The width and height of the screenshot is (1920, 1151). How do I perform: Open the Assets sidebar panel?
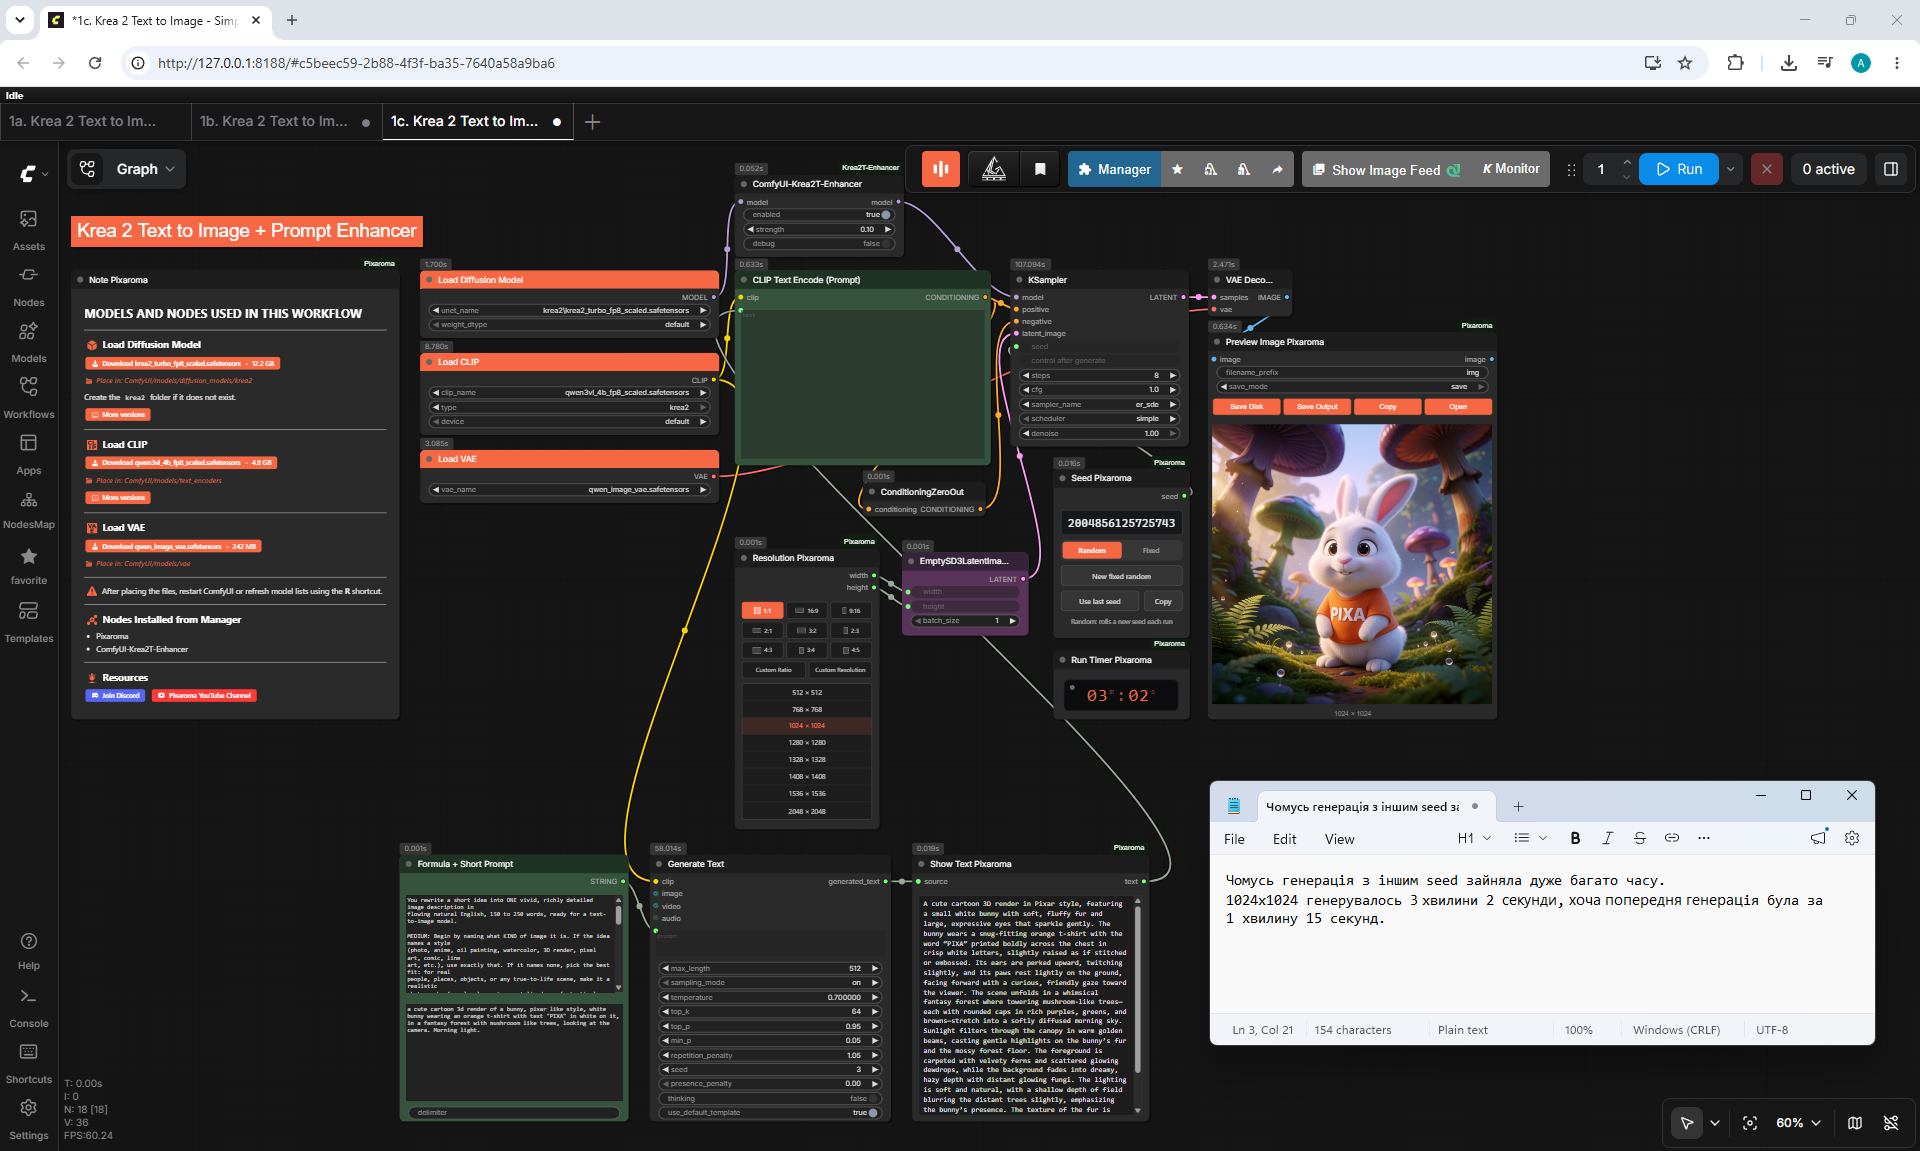pyautogui.click(x=29, y=229)
